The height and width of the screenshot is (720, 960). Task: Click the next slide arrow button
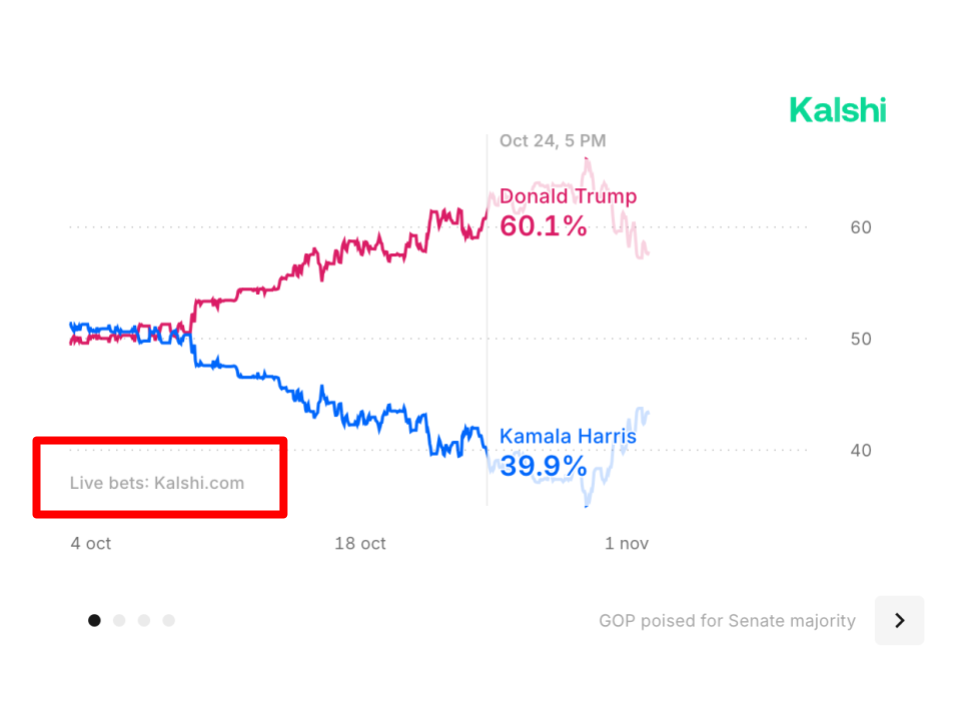point(899,620)
